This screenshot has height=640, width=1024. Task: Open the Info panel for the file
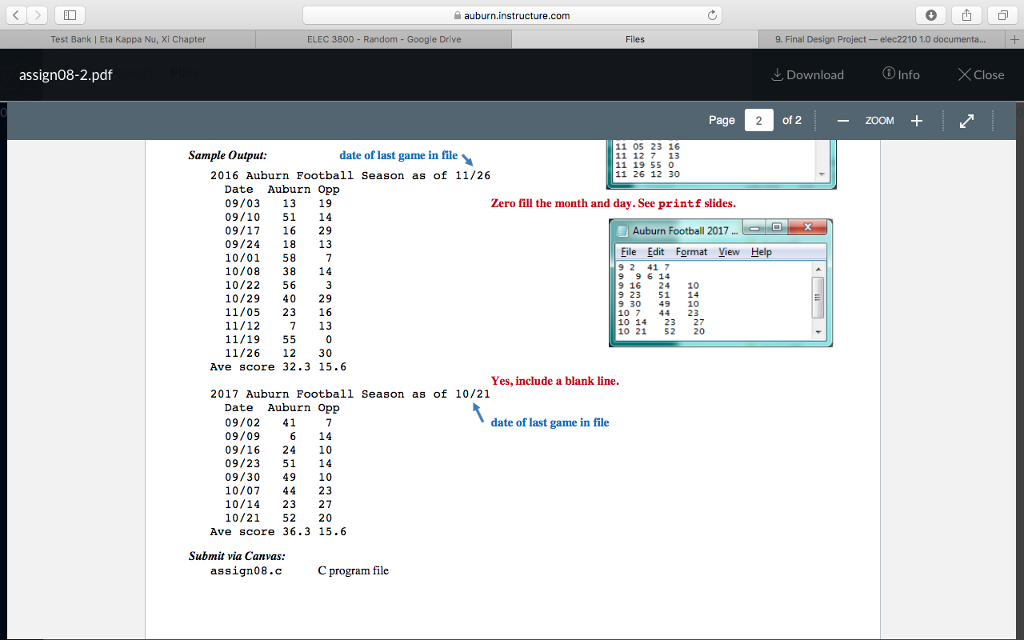pos(901,75)
